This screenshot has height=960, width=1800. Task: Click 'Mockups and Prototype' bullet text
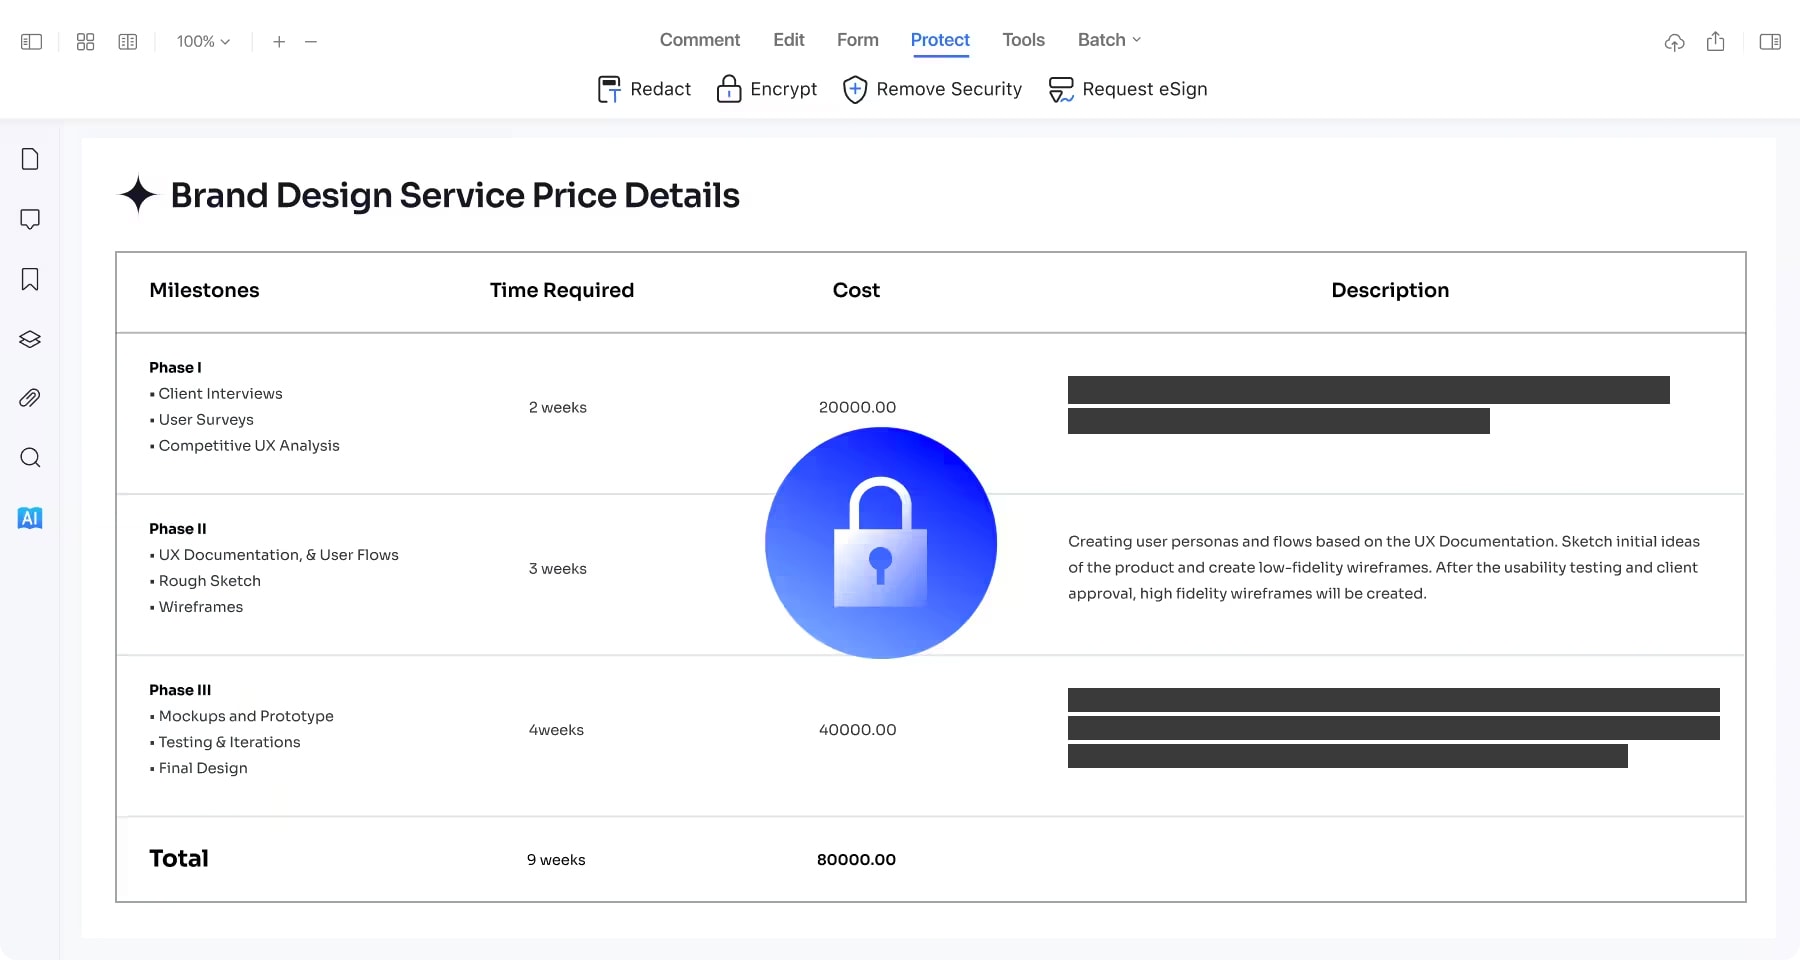[246, 716]
